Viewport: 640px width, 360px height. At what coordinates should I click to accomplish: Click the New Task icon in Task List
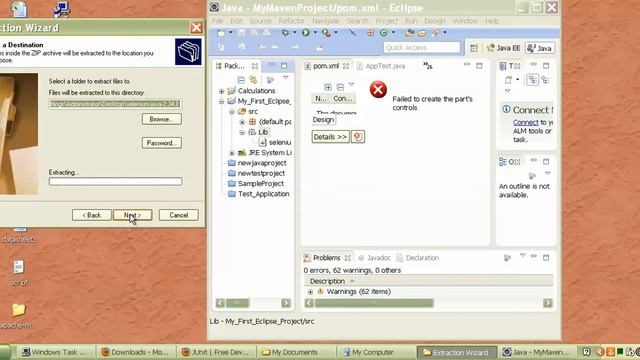coord(509,80)
